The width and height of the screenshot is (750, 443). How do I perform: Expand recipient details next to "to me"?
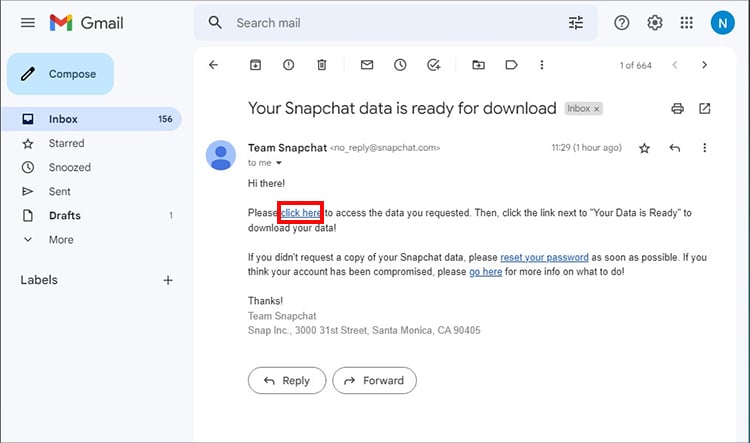[x=279, y=163]
